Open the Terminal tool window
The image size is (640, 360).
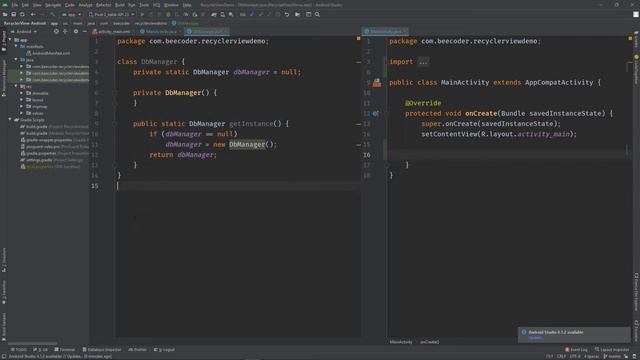pyautogui.click(x=64, y=350)
